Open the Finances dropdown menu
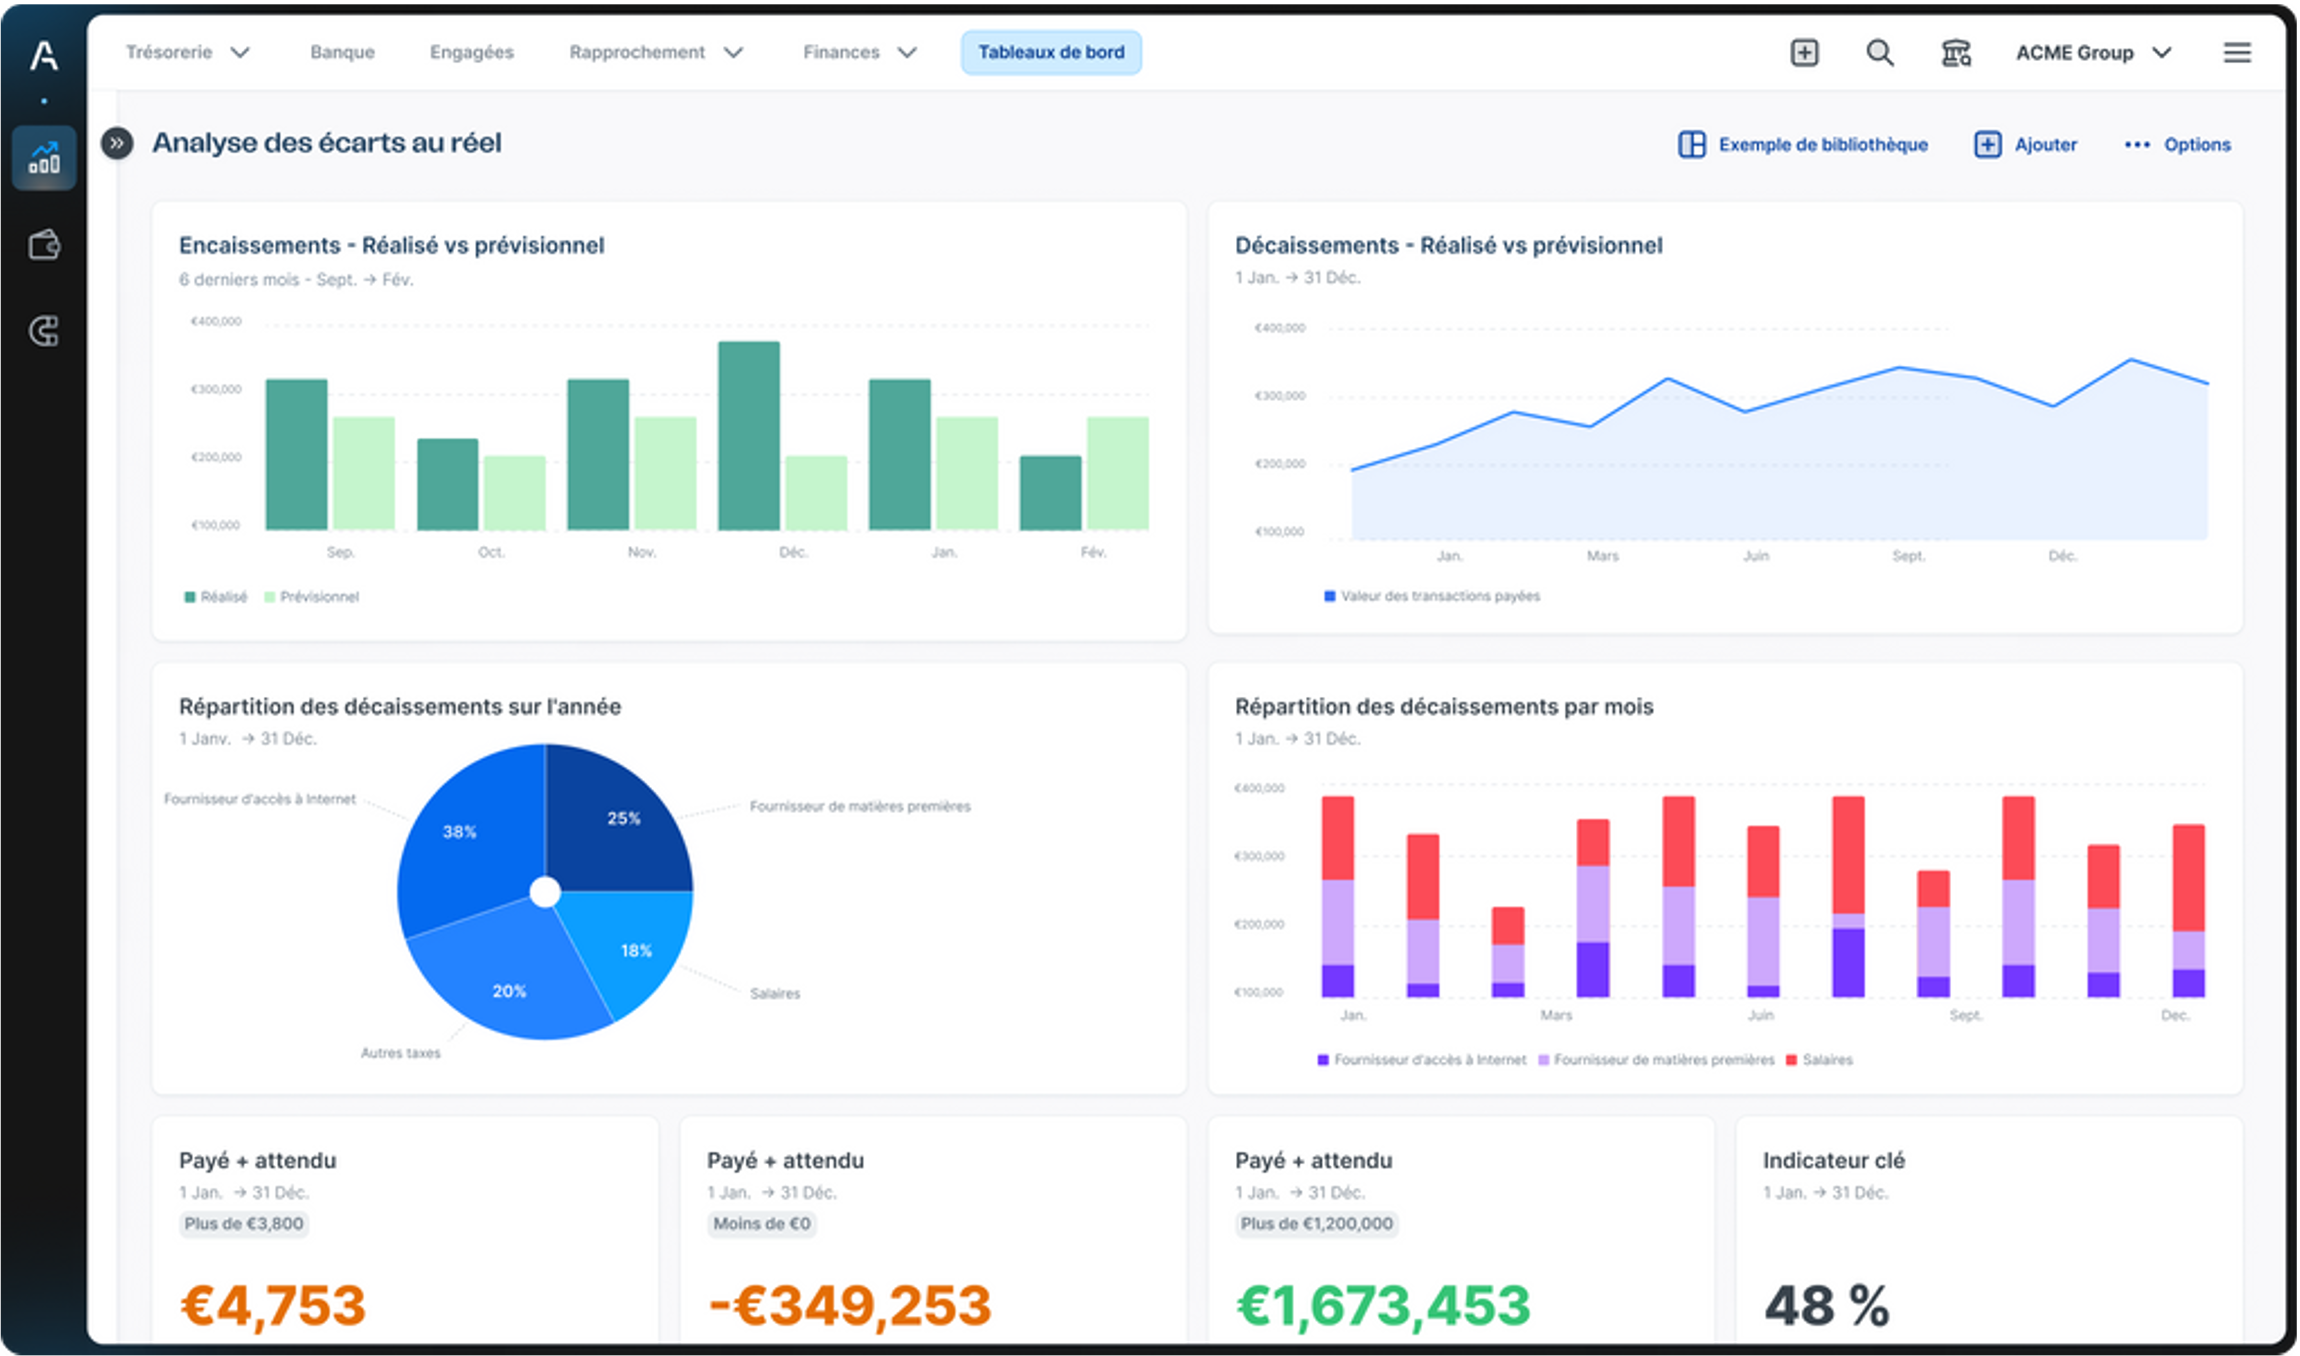This screenshot has height=1356, width=2300. (x=859, y=52)
